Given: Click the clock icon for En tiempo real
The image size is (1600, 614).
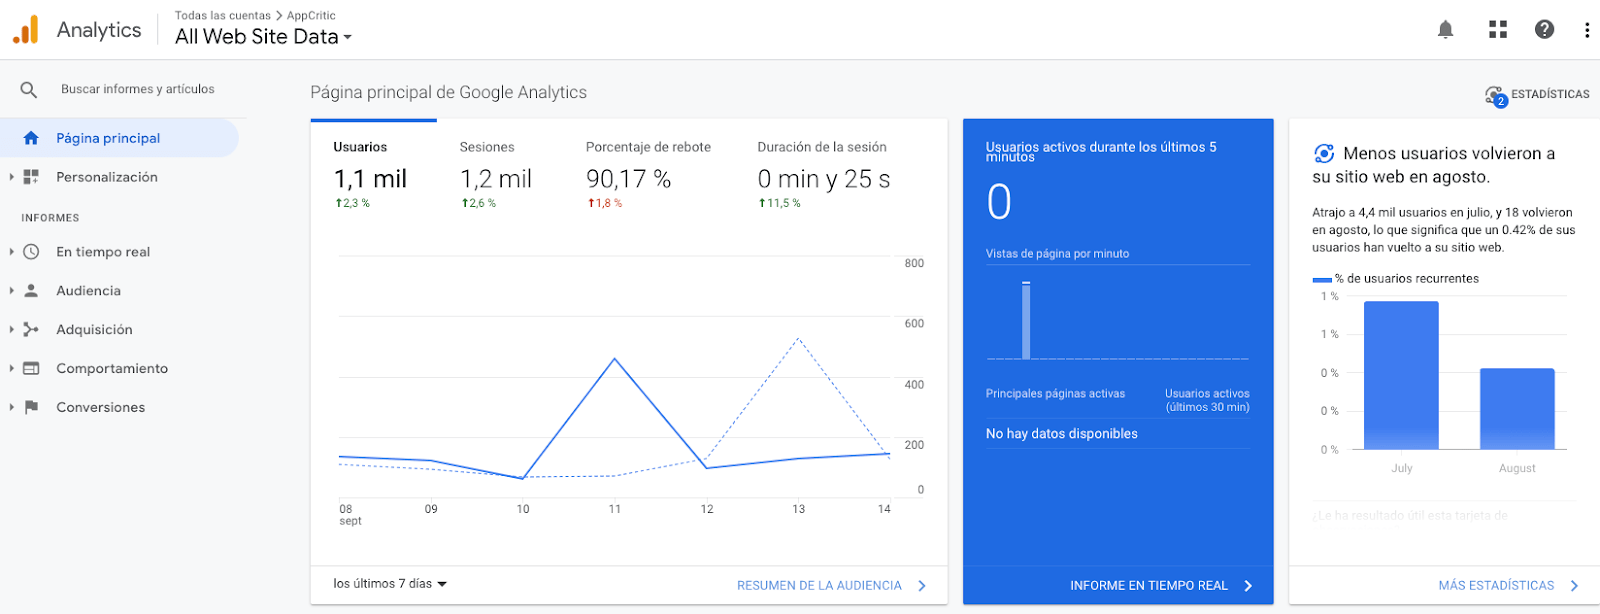Looking at the screenshot, I should [x=31, y=252].
